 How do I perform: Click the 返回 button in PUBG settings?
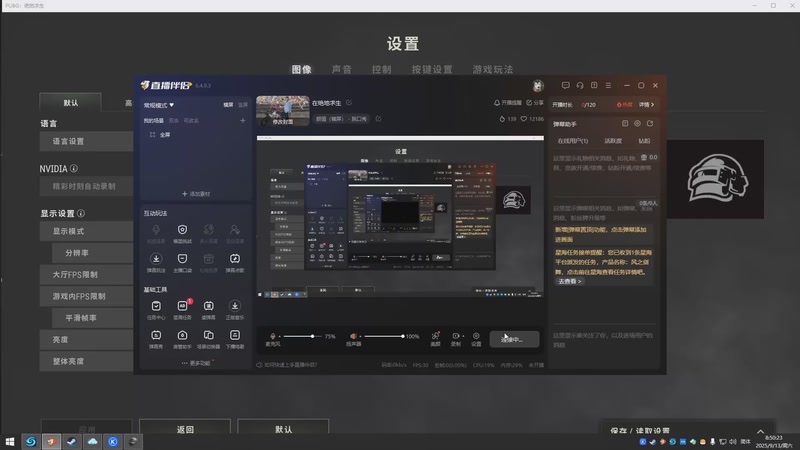pos(185,427)
